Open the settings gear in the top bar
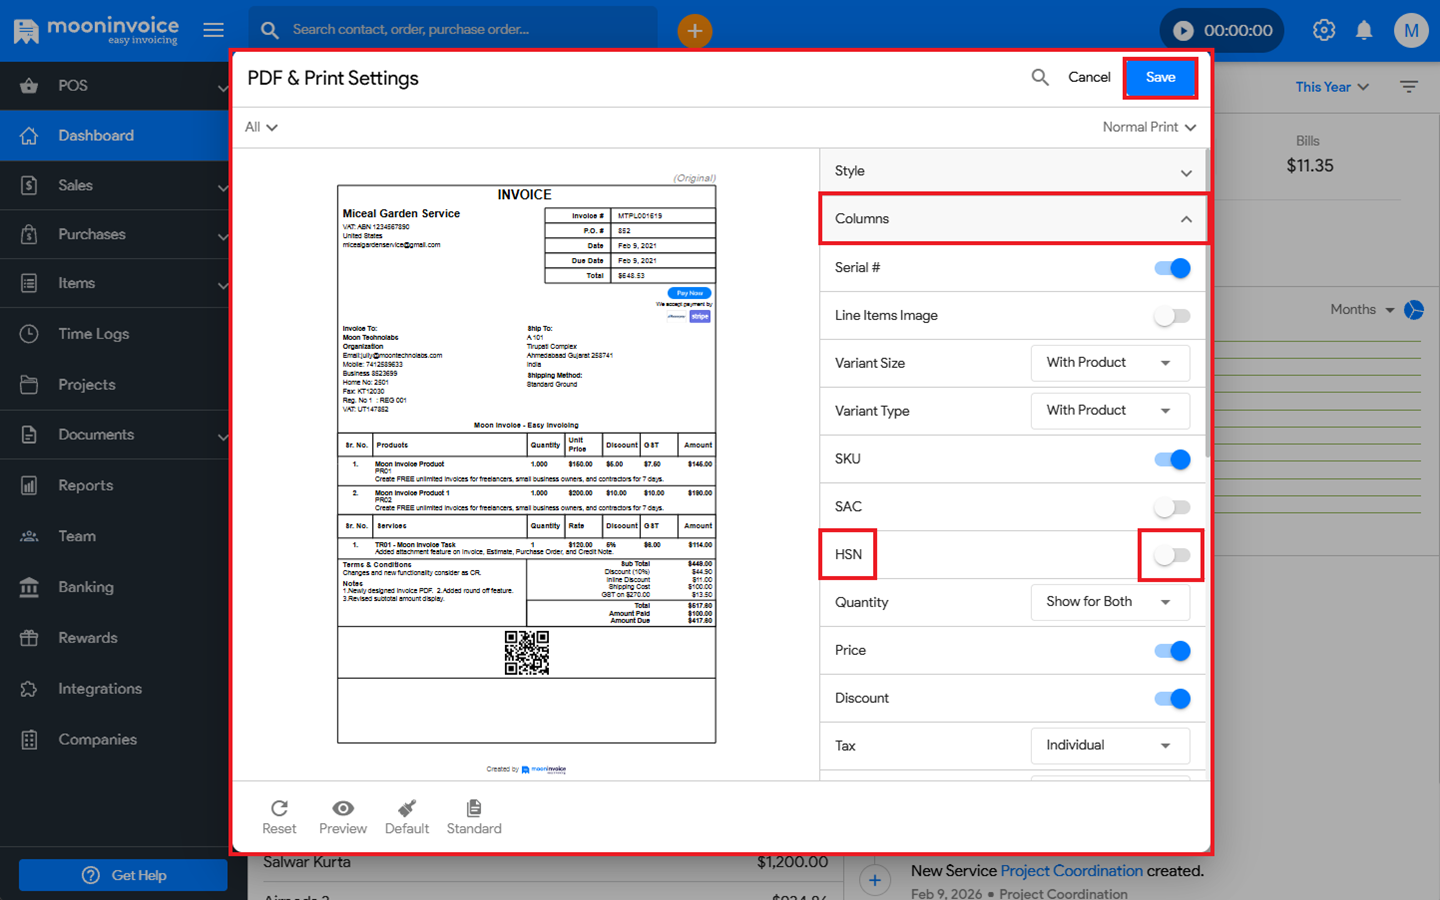 click(1324, 30)
